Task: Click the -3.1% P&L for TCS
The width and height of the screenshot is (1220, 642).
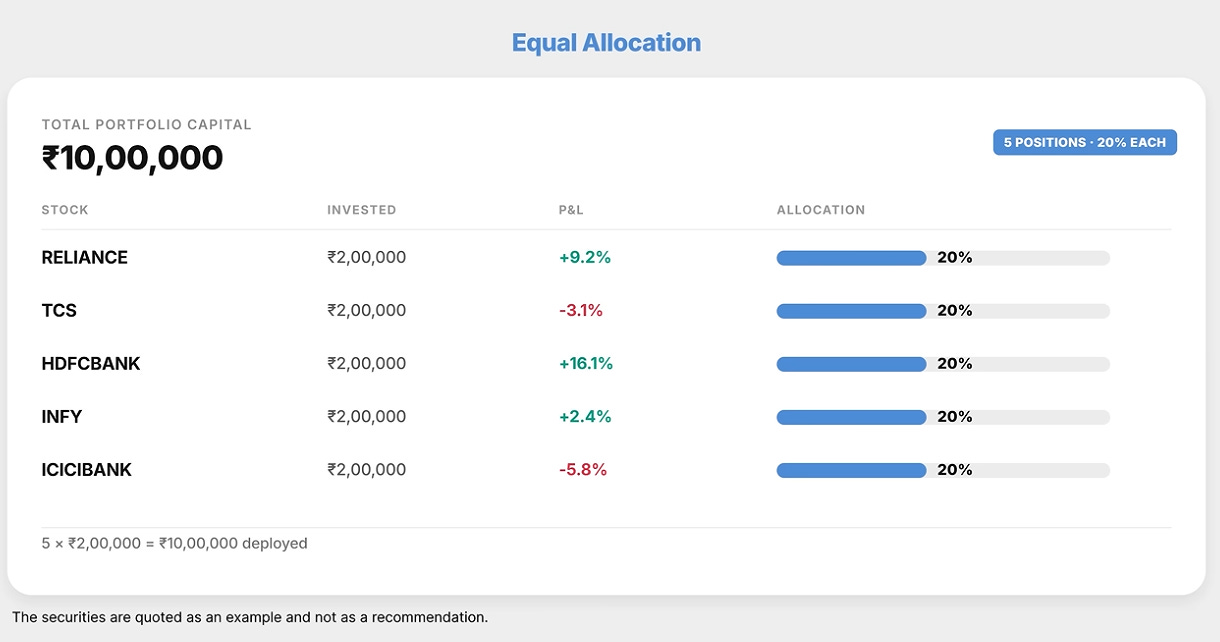Action: pyautogui.click(x=581, y=311)
